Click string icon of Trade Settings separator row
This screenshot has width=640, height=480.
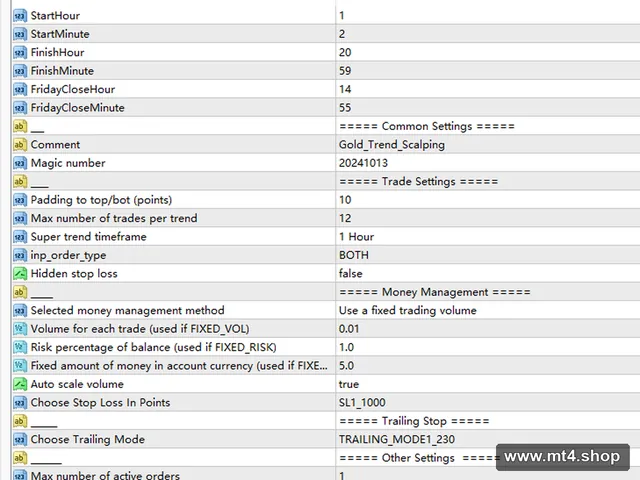coord(20,181)
